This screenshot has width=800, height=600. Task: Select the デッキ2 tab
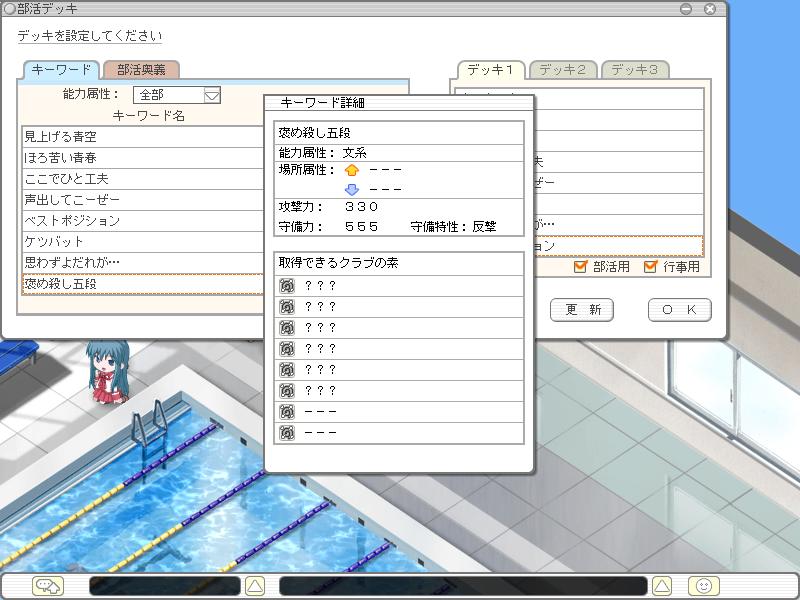point(563,70)
